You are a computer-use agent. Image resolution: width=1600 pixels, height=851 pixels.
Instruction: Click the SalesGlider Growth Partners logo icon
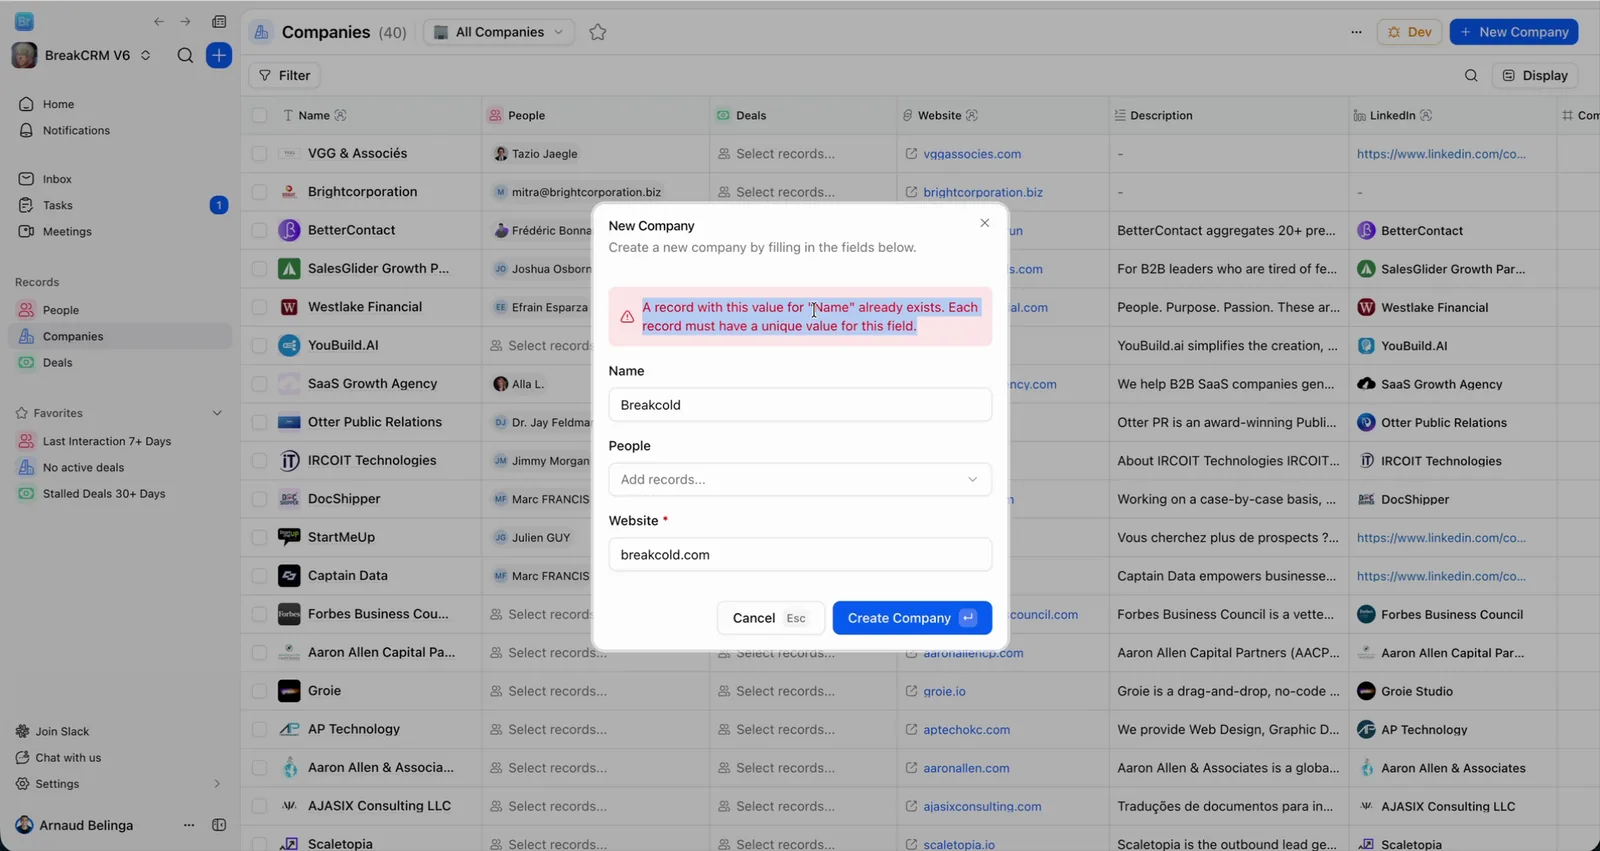289,269
